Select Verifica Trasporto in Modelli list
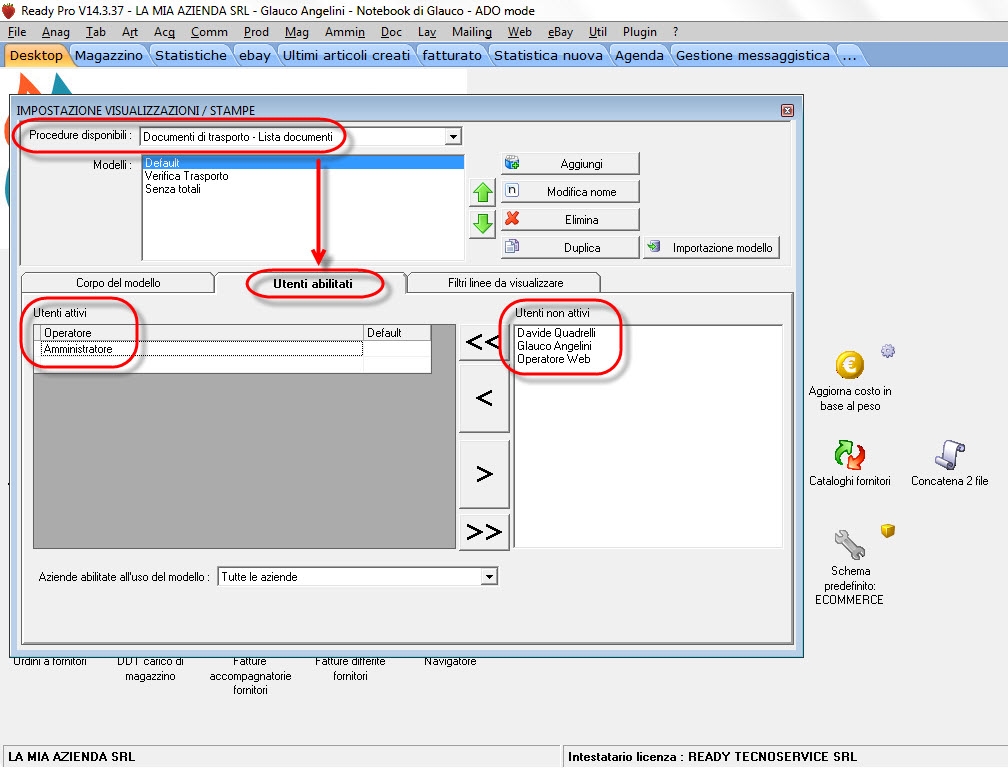 pos(303,175)
